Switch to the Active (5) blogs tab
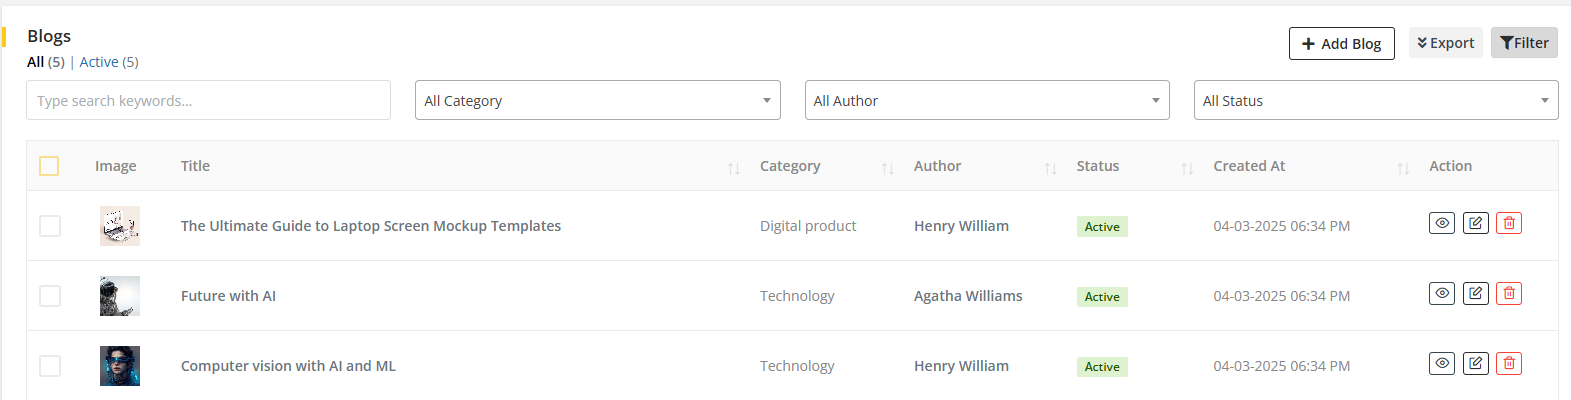 [x=109, y=62]
